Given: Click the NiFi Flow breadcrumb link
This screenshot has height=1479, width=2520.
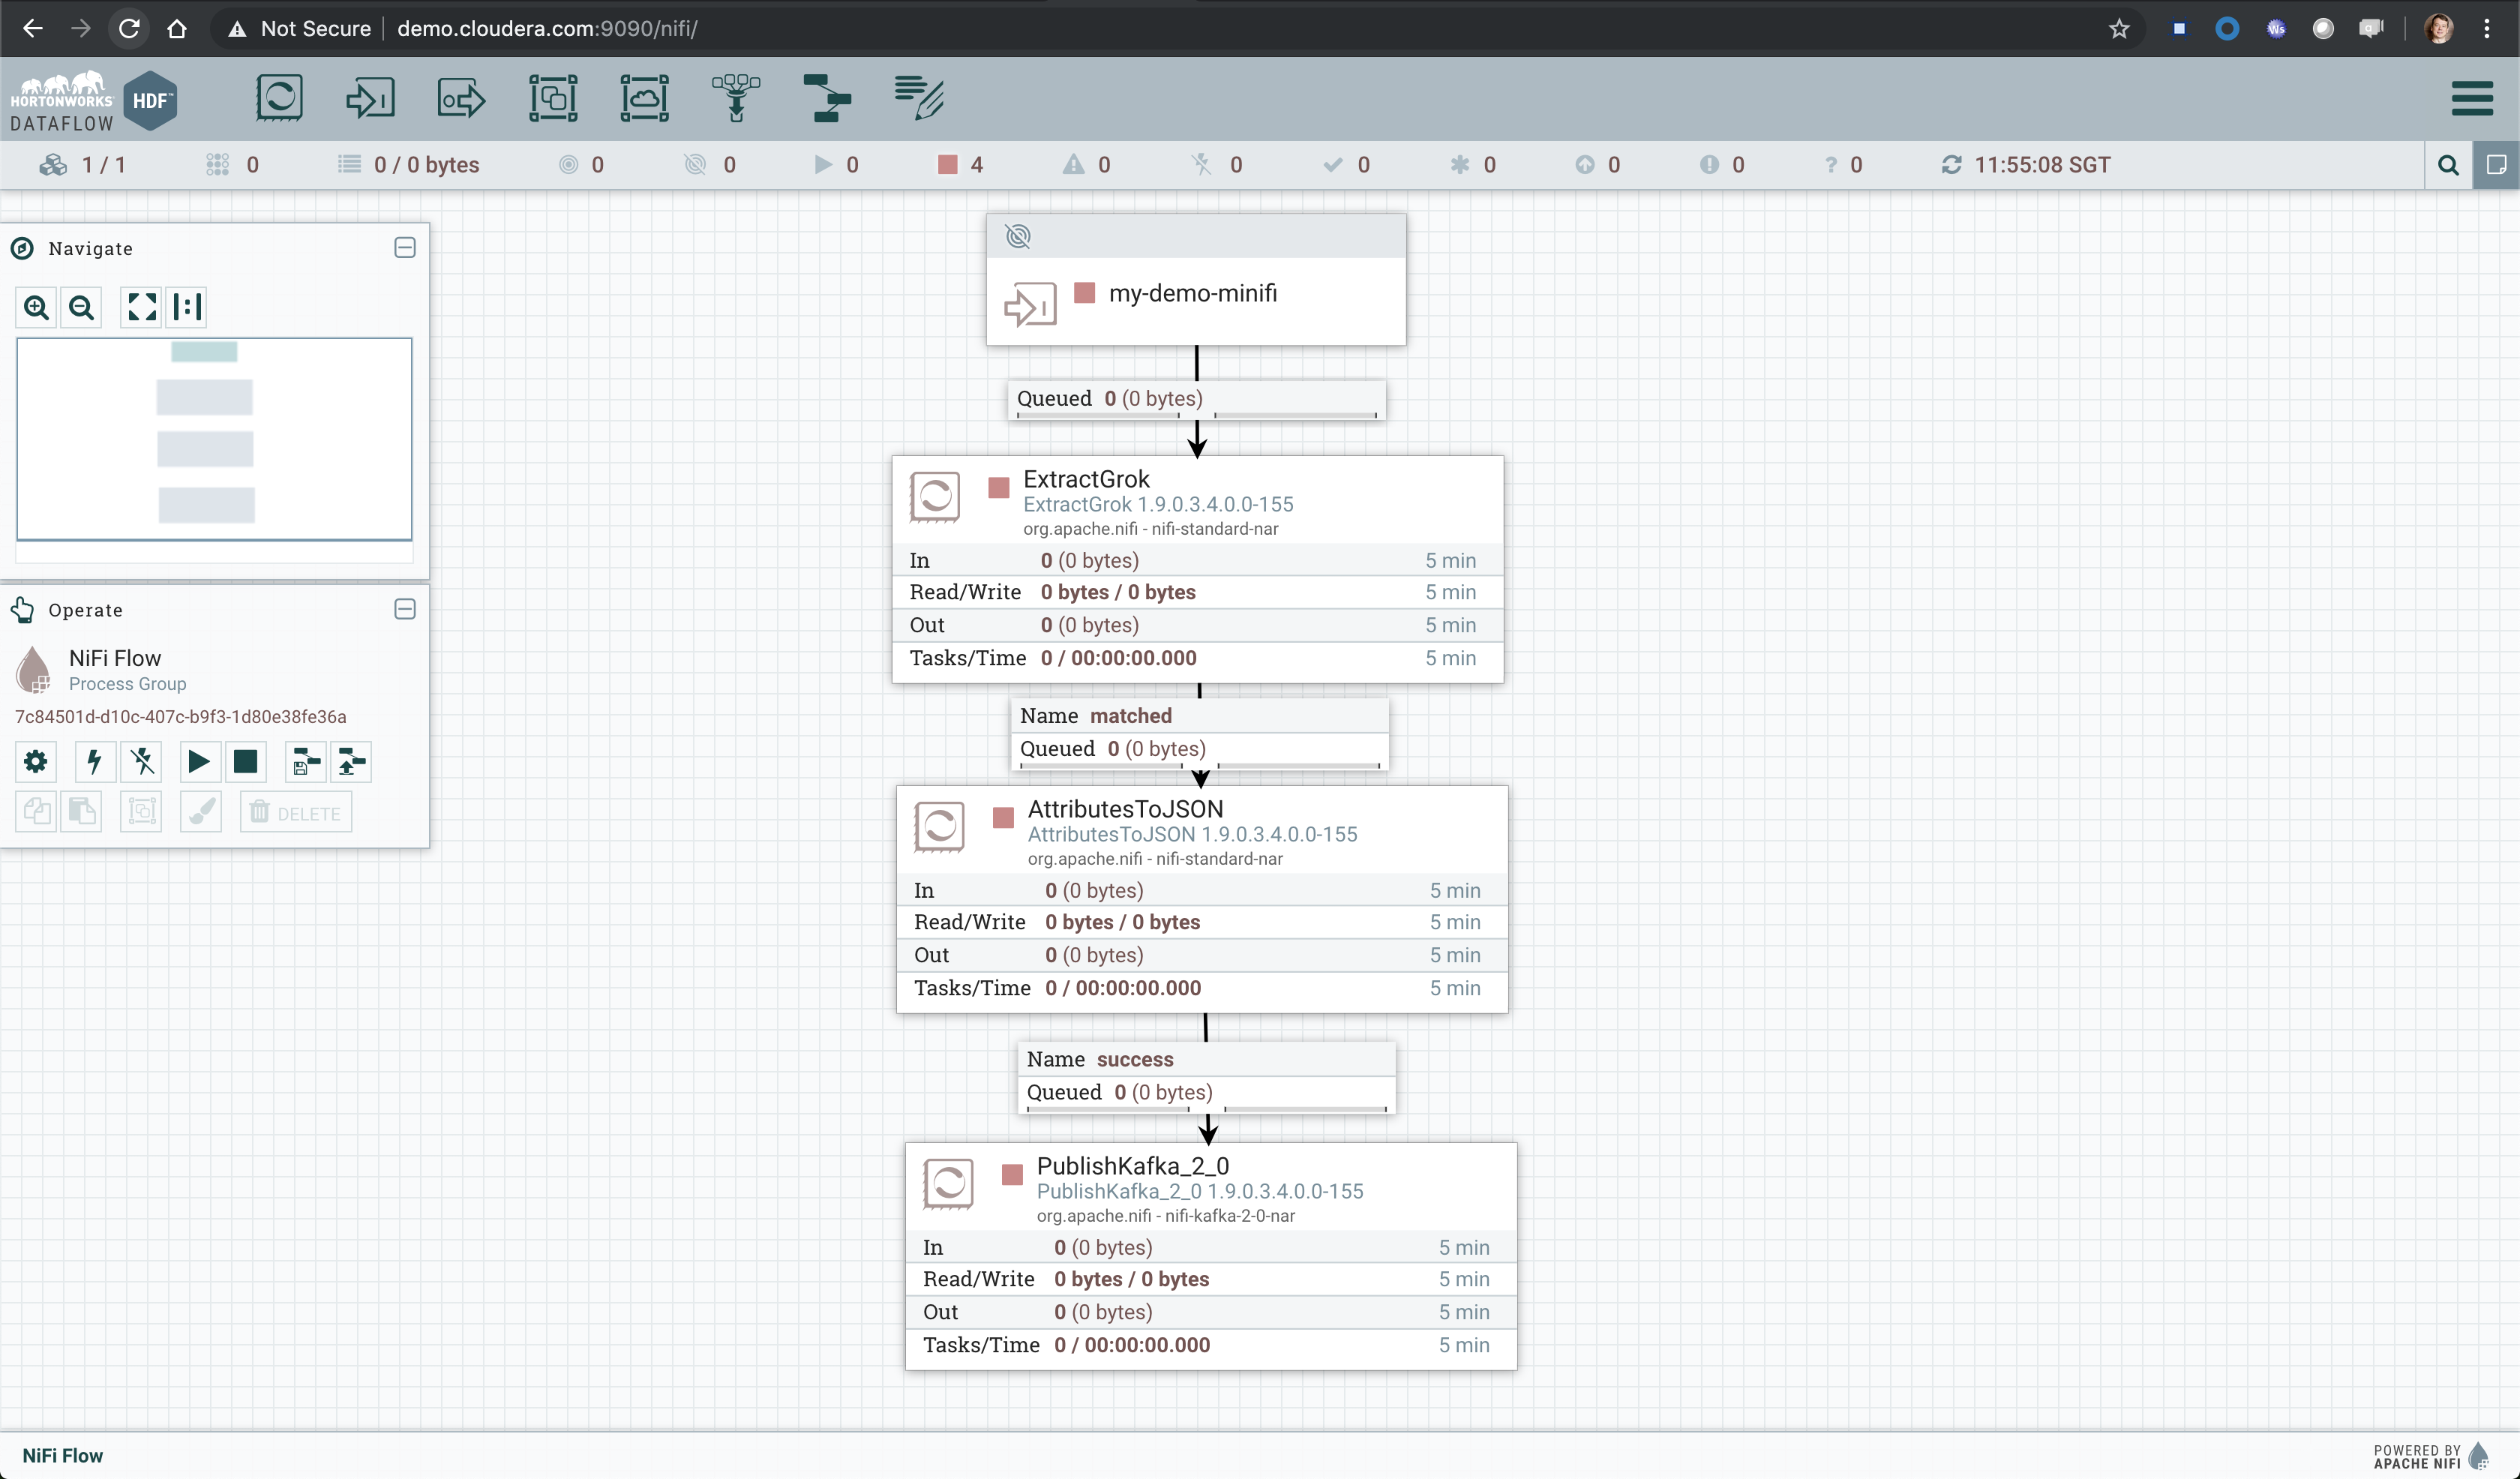Looking at the screenshot, I should pyautogui.click(x=62, y=1455).
